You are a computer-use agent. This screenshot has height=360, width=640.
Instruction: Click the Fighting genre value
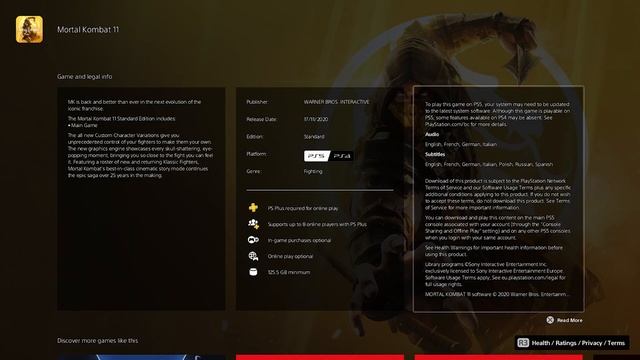313,171
